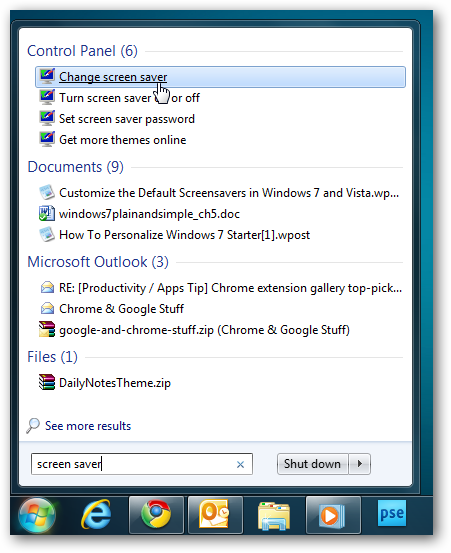Viewport: 451px width, 553px height.
Task: Expand the Shut down options arrow
Action: [x=360, y=464]
